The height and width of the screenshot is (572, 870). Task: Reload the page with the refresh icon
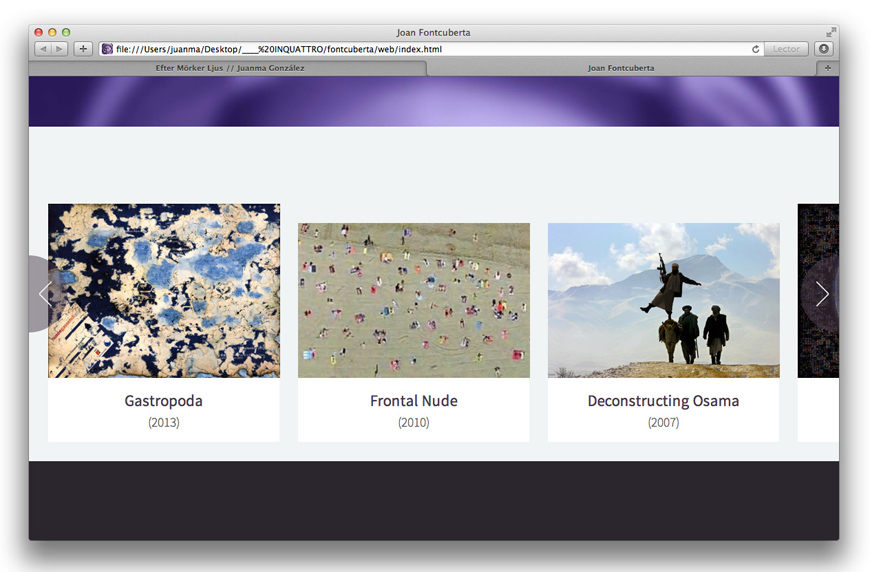pyautogui.click(x=756, y=49)
